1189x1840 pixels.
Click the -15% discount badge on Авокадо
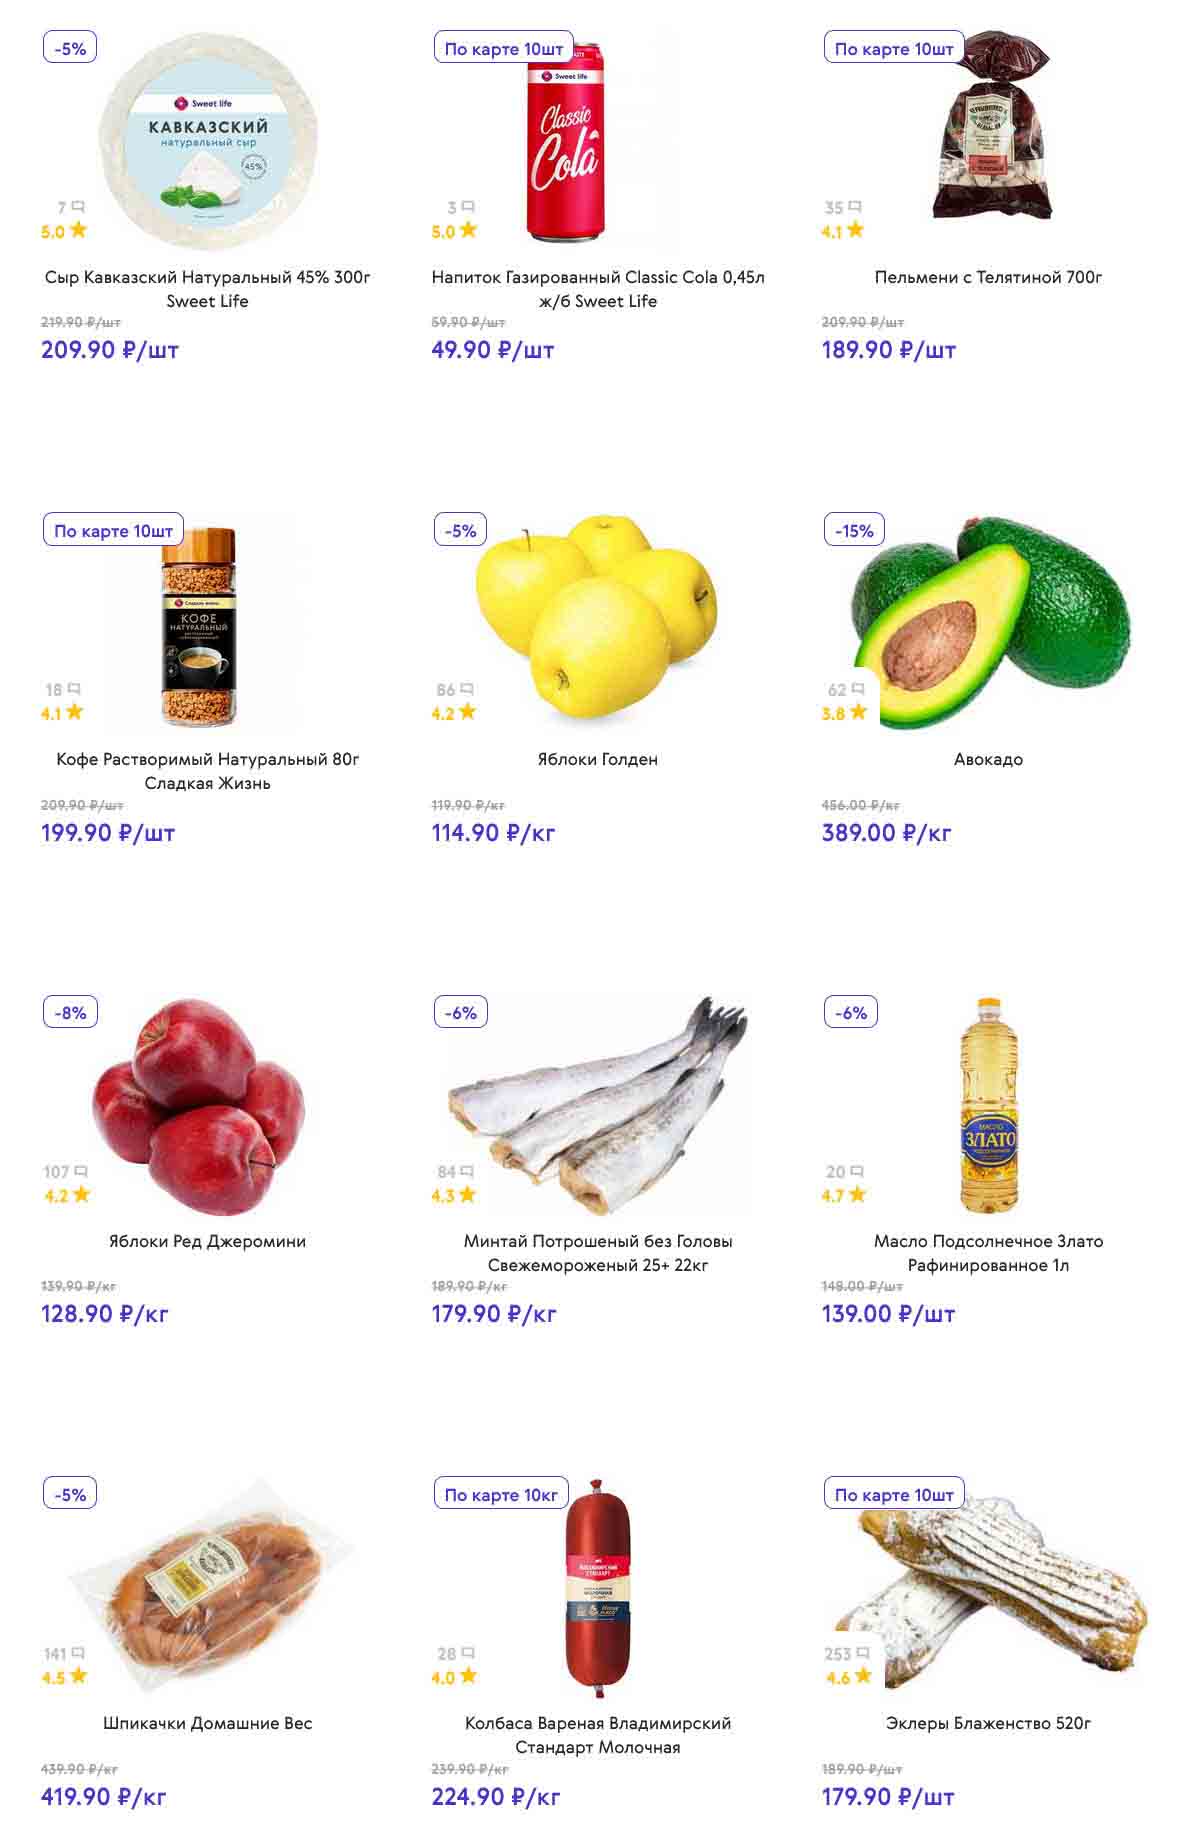point(854,531)
